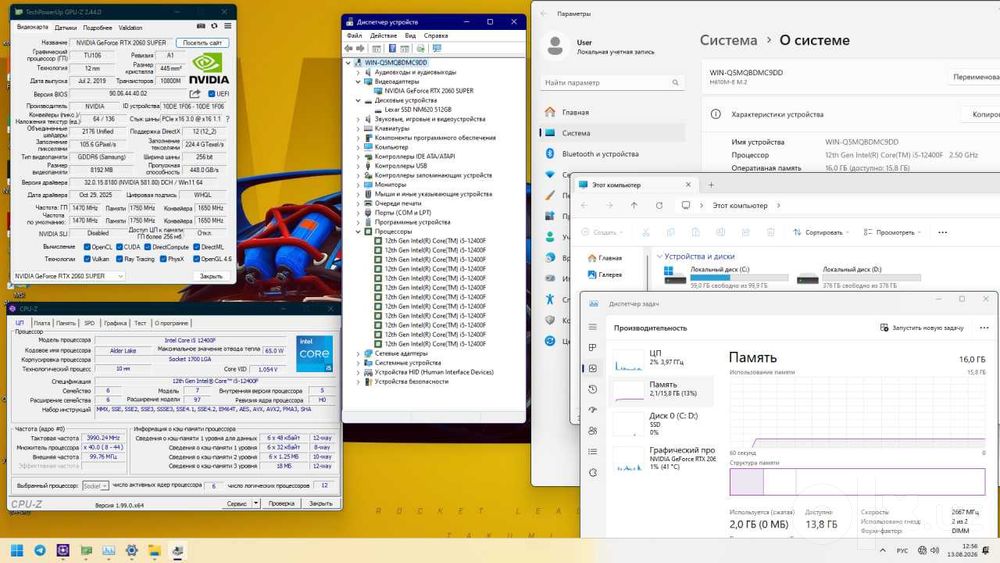The width and height of the screenshot is (1000, 563).
Task: Open the Действие menu in Device Manager
Action: pyautogui.click(x=383, y=36)
